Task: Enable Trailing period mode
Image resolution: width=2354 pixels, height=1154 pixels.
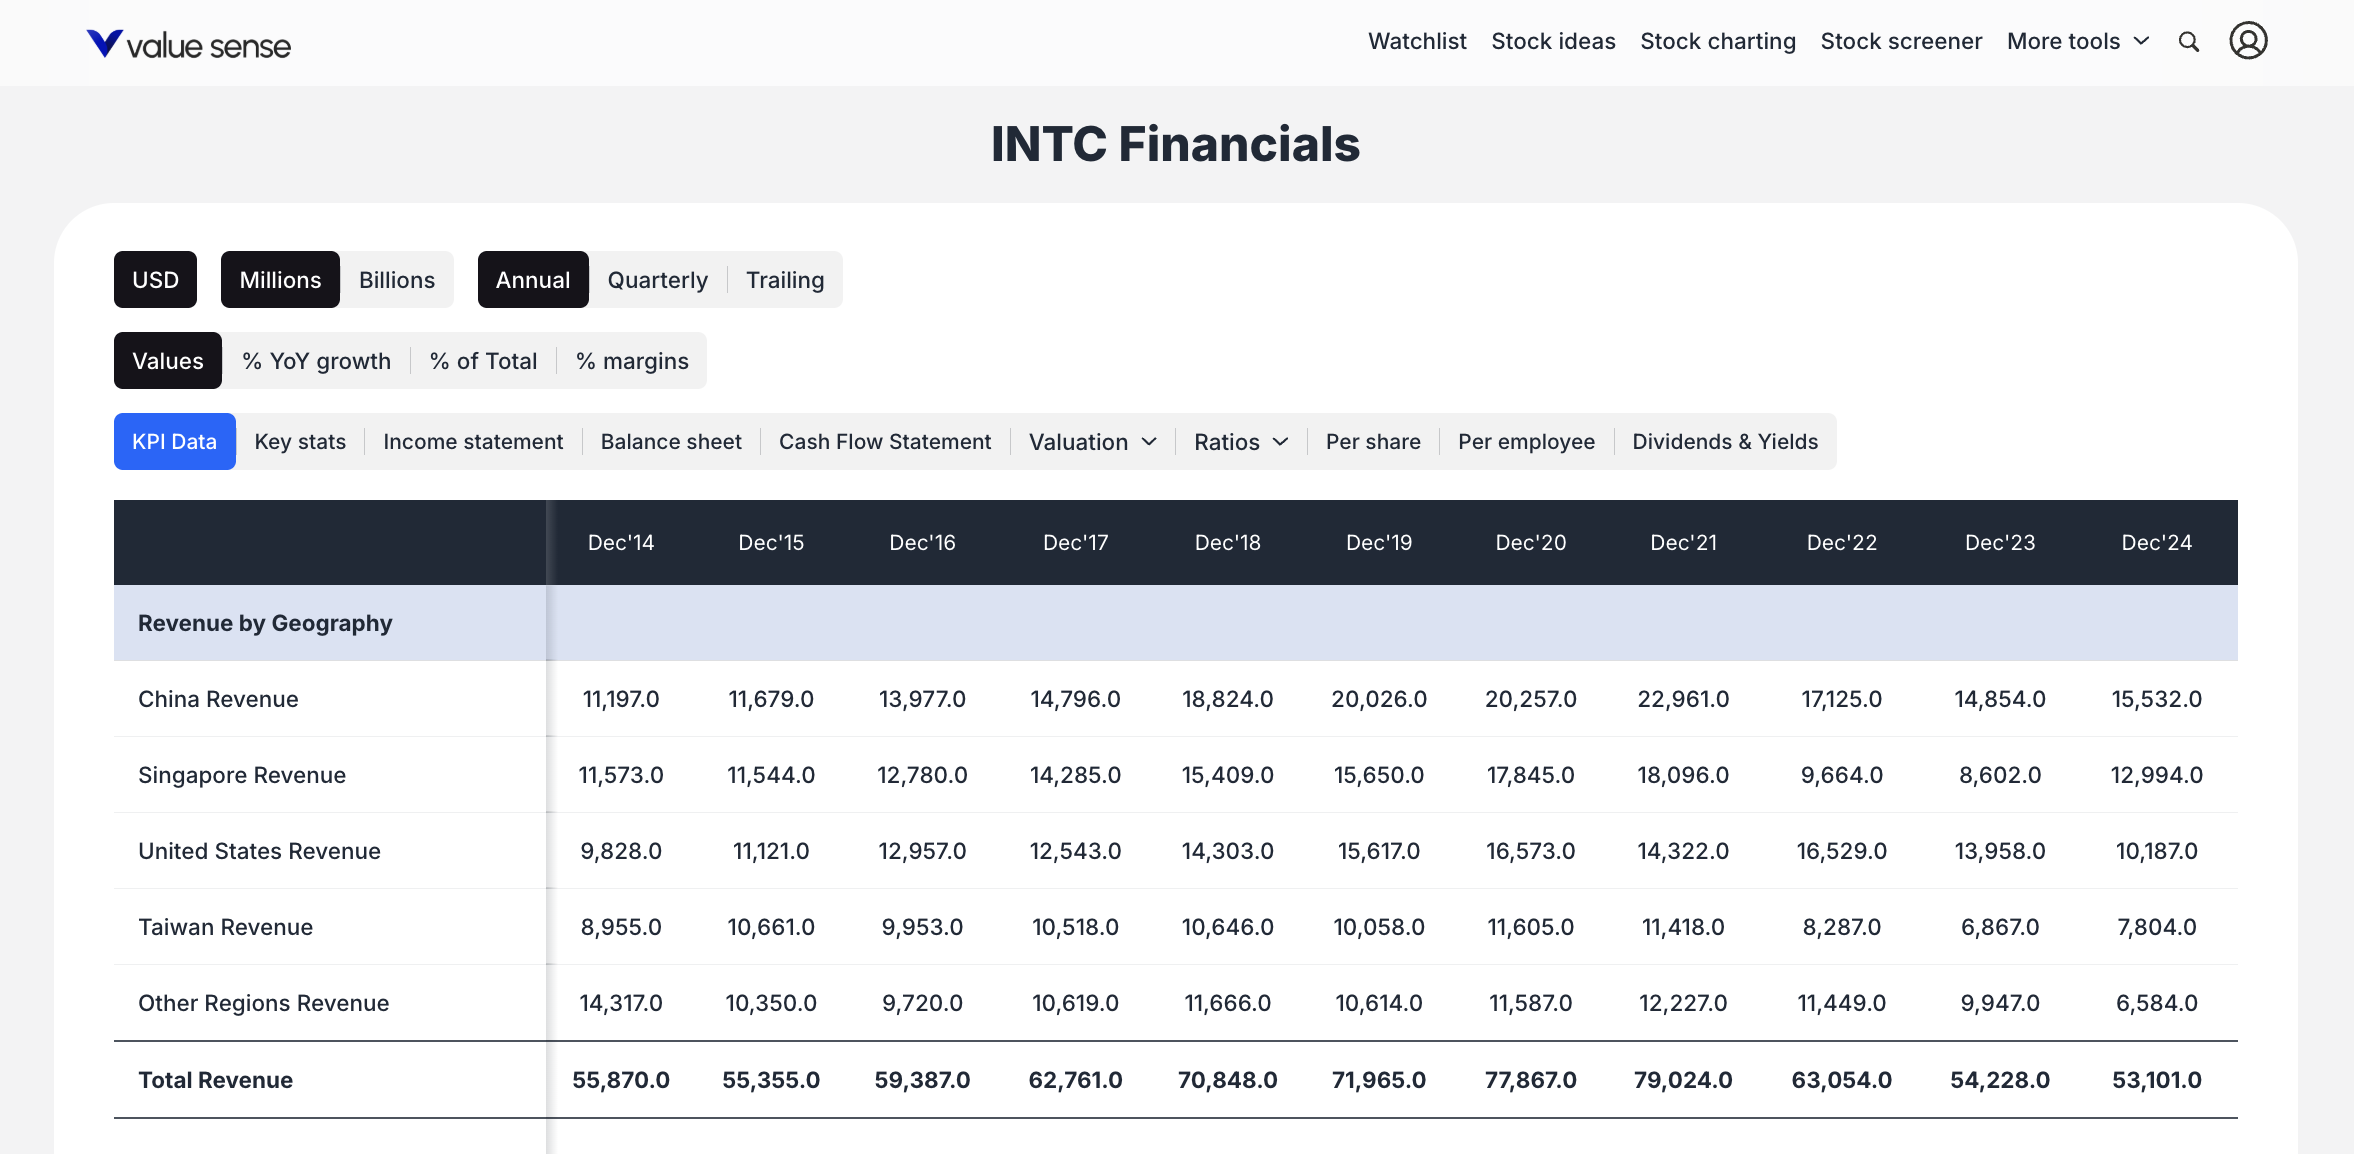Action: pyautogui.click(x=784, y=280)
